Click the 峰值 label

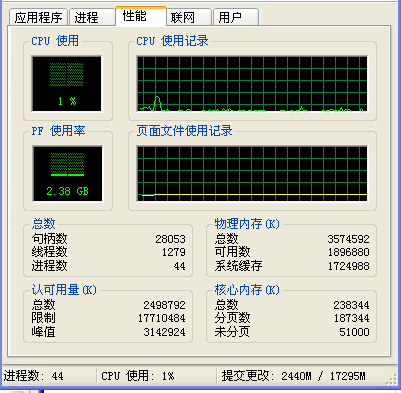point(43,332)
